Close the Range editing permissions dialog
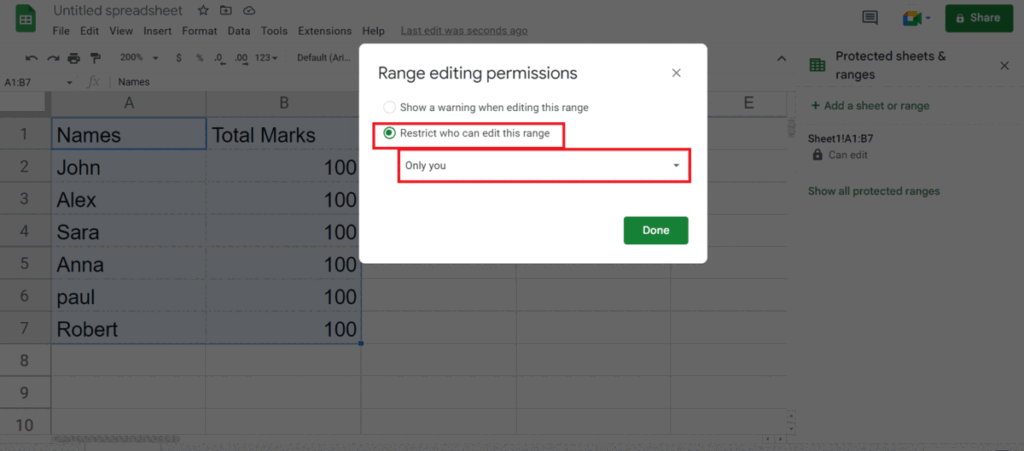 tap(677, 73)
